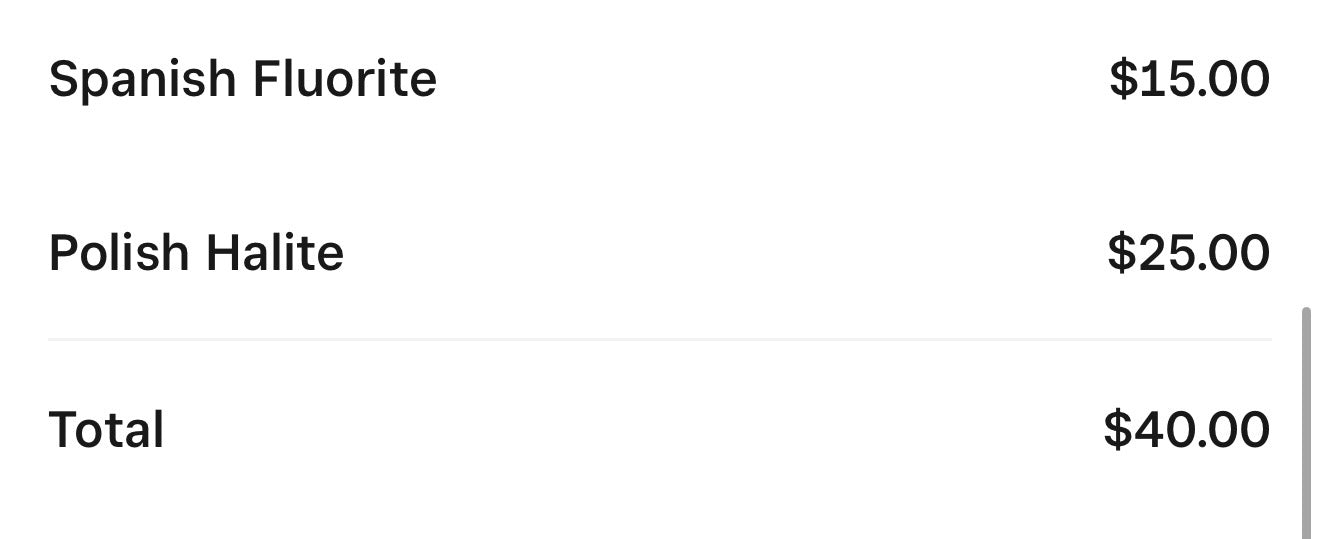Click the divider line above Total
The width and height of the screenshot is (1319, 539).
coord(660,340)
